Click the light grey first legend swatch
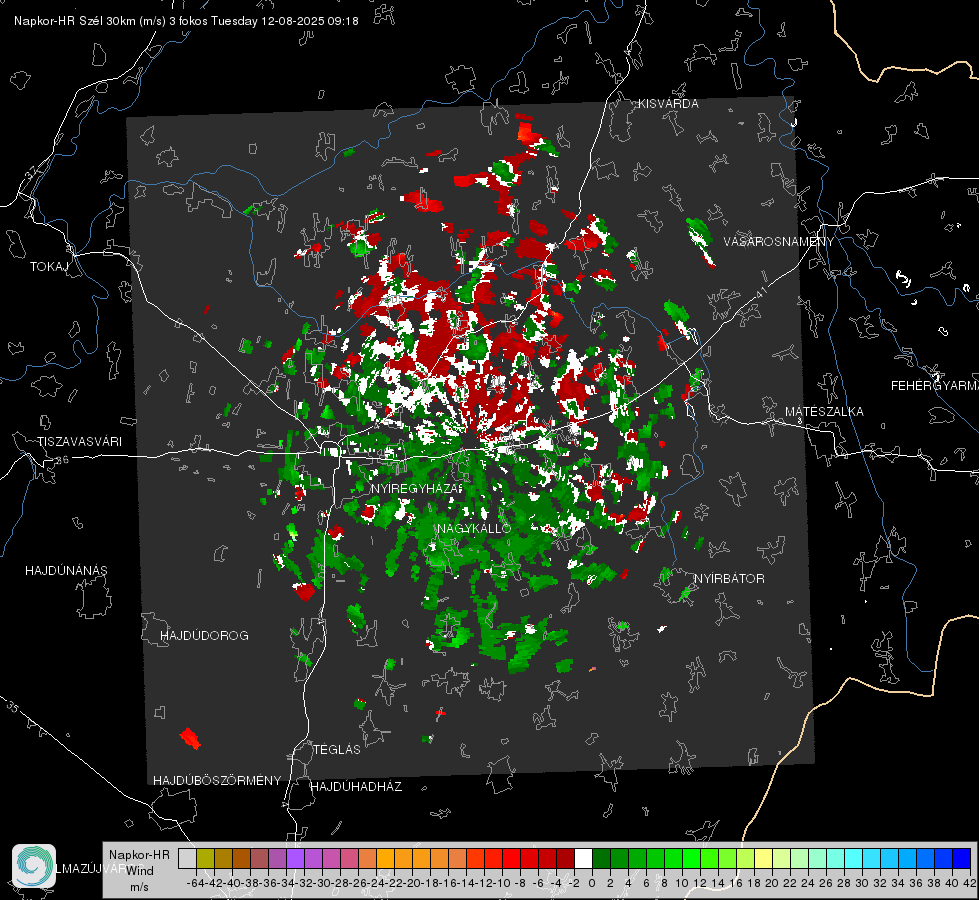 click(187, 858)
